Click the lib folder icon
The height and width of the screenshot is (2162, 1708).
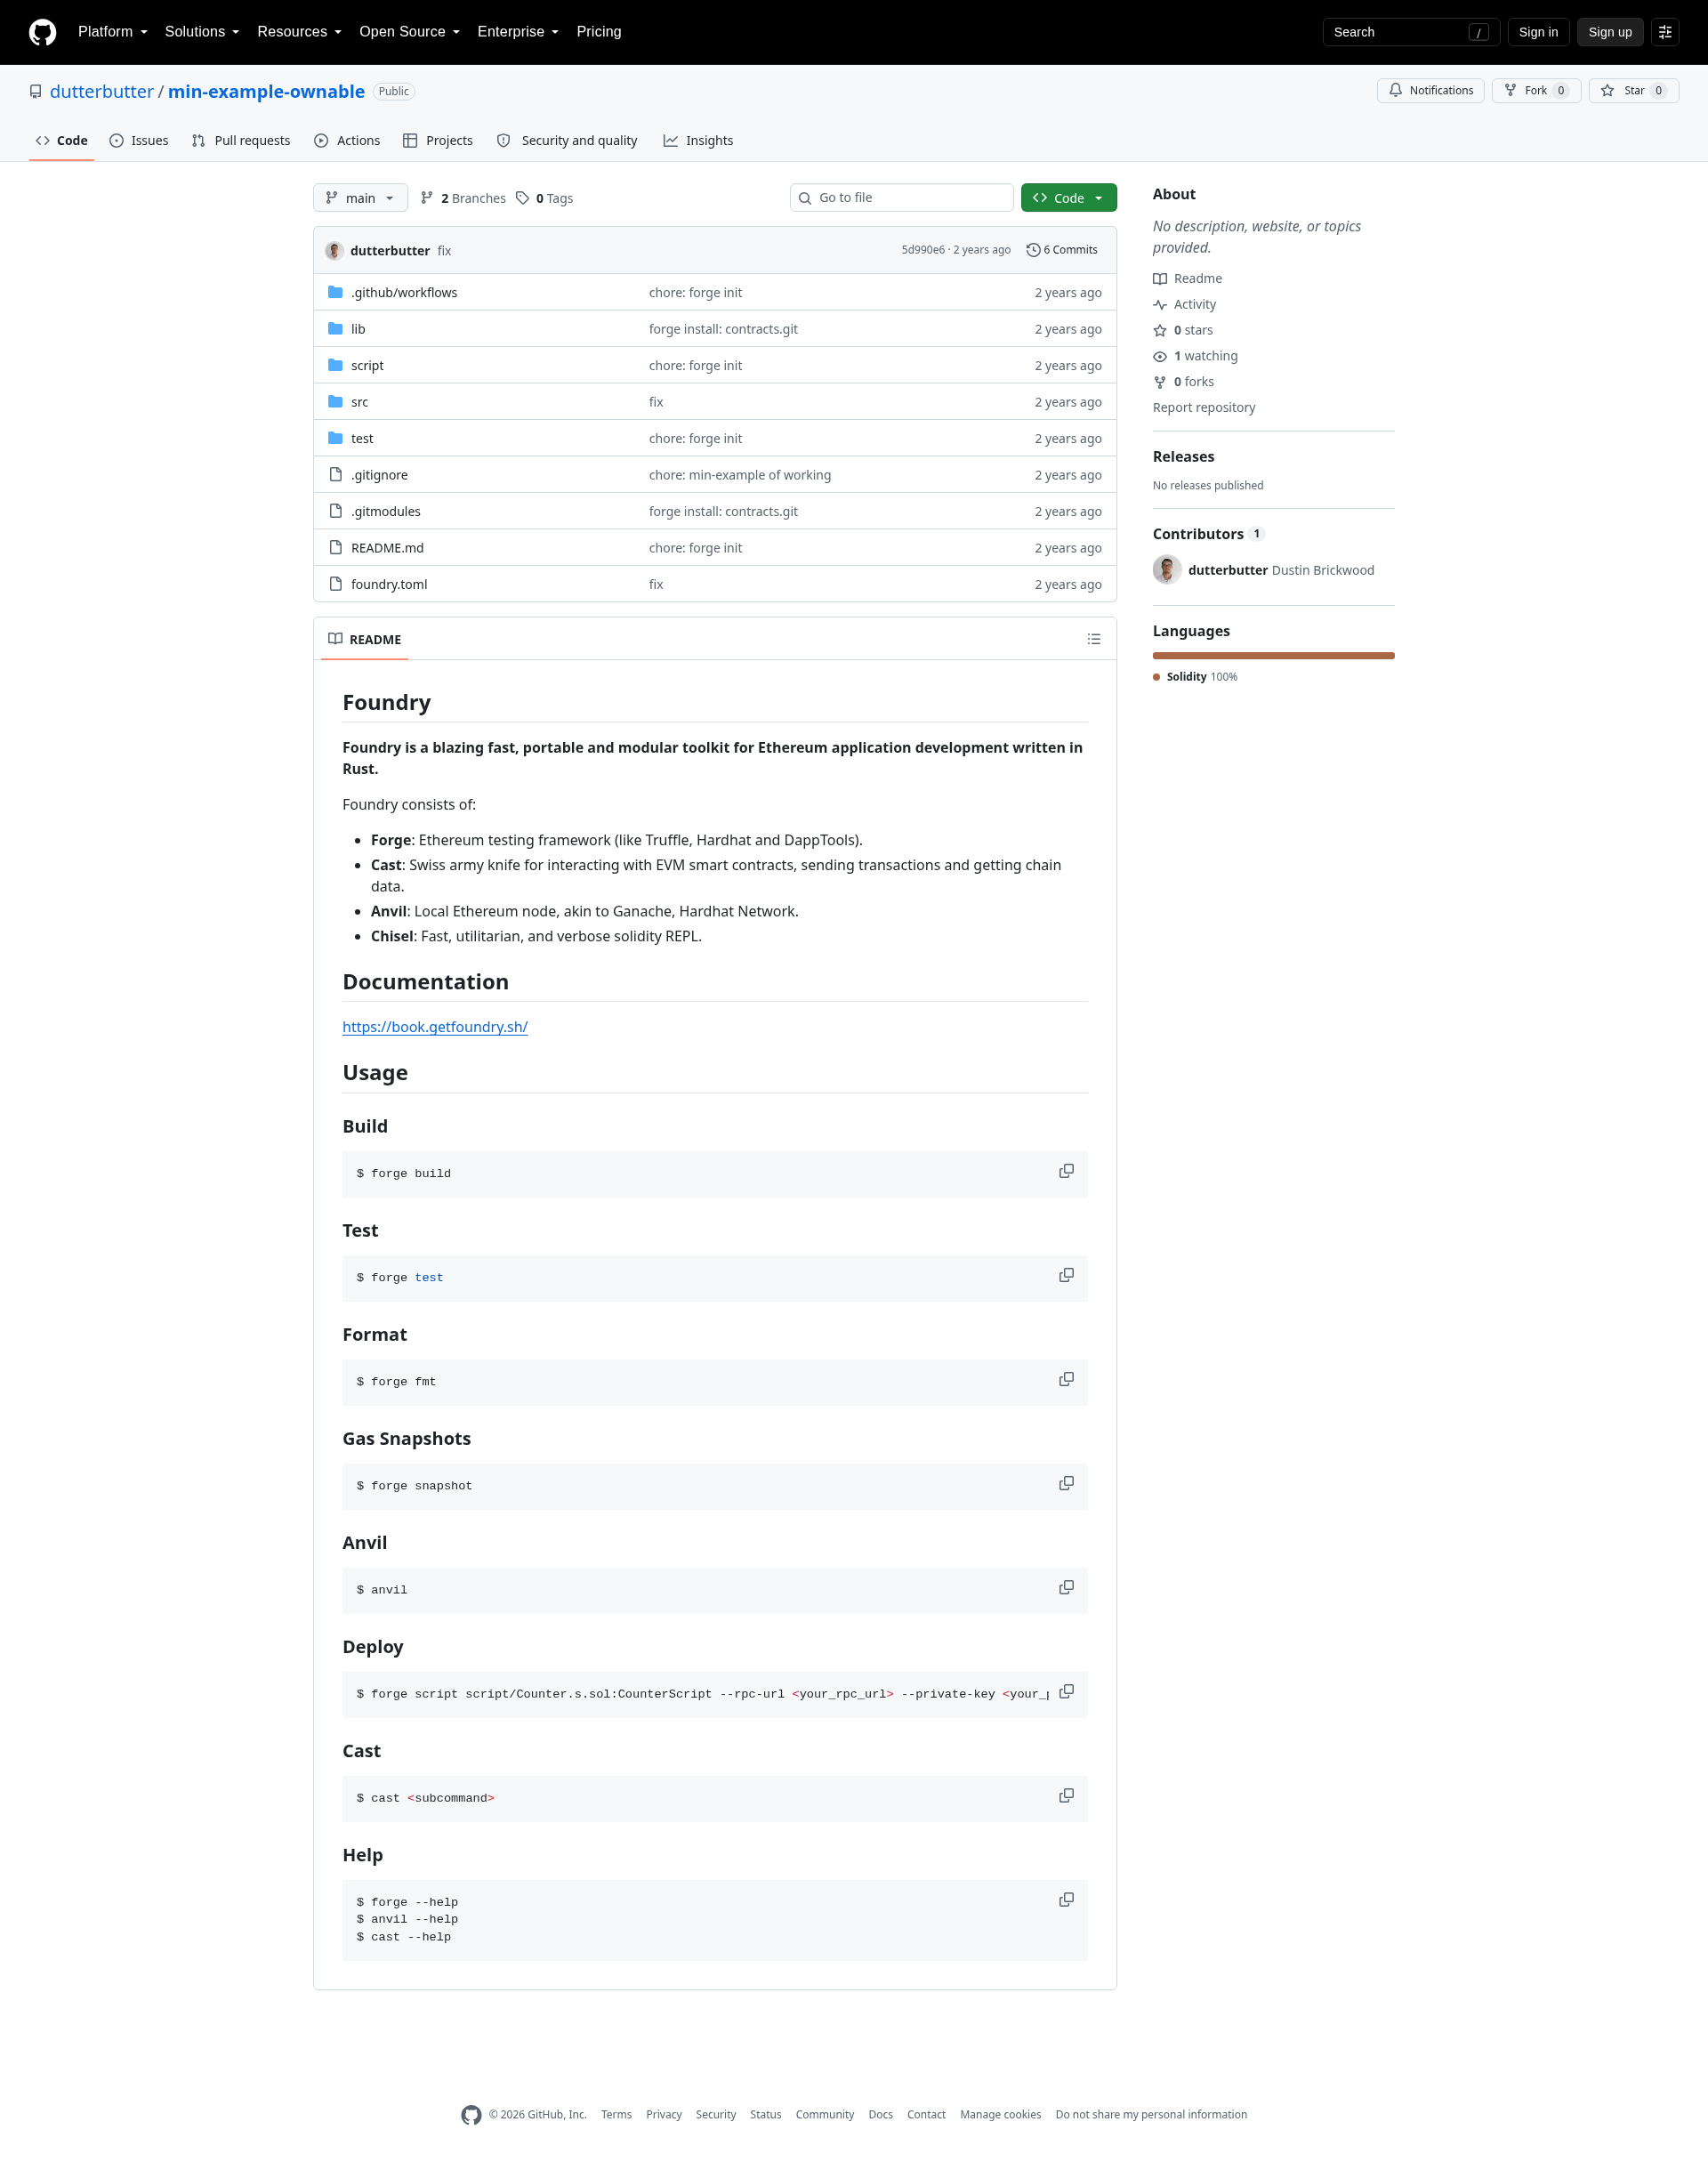(x=335, y=329)
